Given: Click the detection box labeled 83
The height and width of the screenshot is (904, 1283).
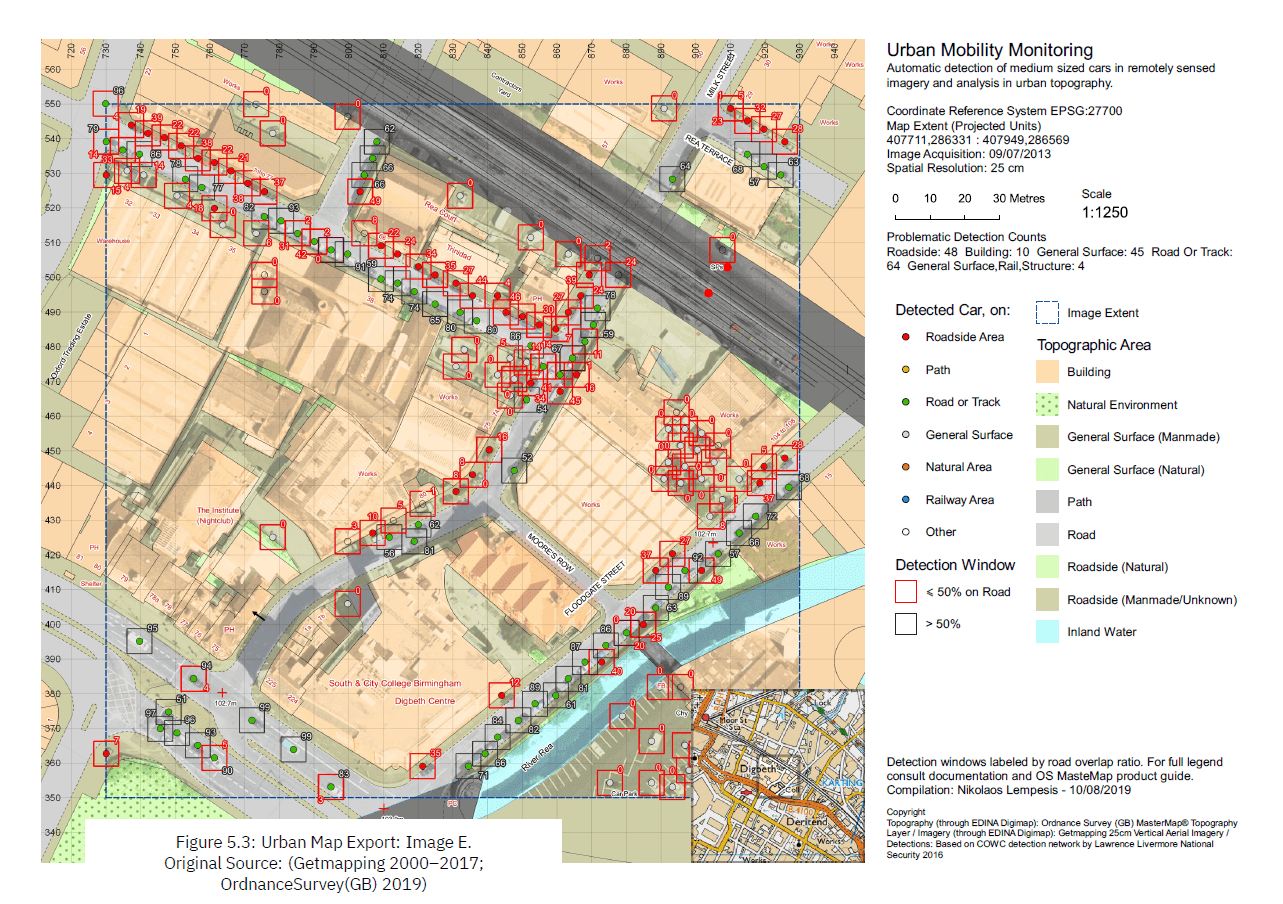Looking at the screenshot, I should pyautogui.click(x=332, y=786).
